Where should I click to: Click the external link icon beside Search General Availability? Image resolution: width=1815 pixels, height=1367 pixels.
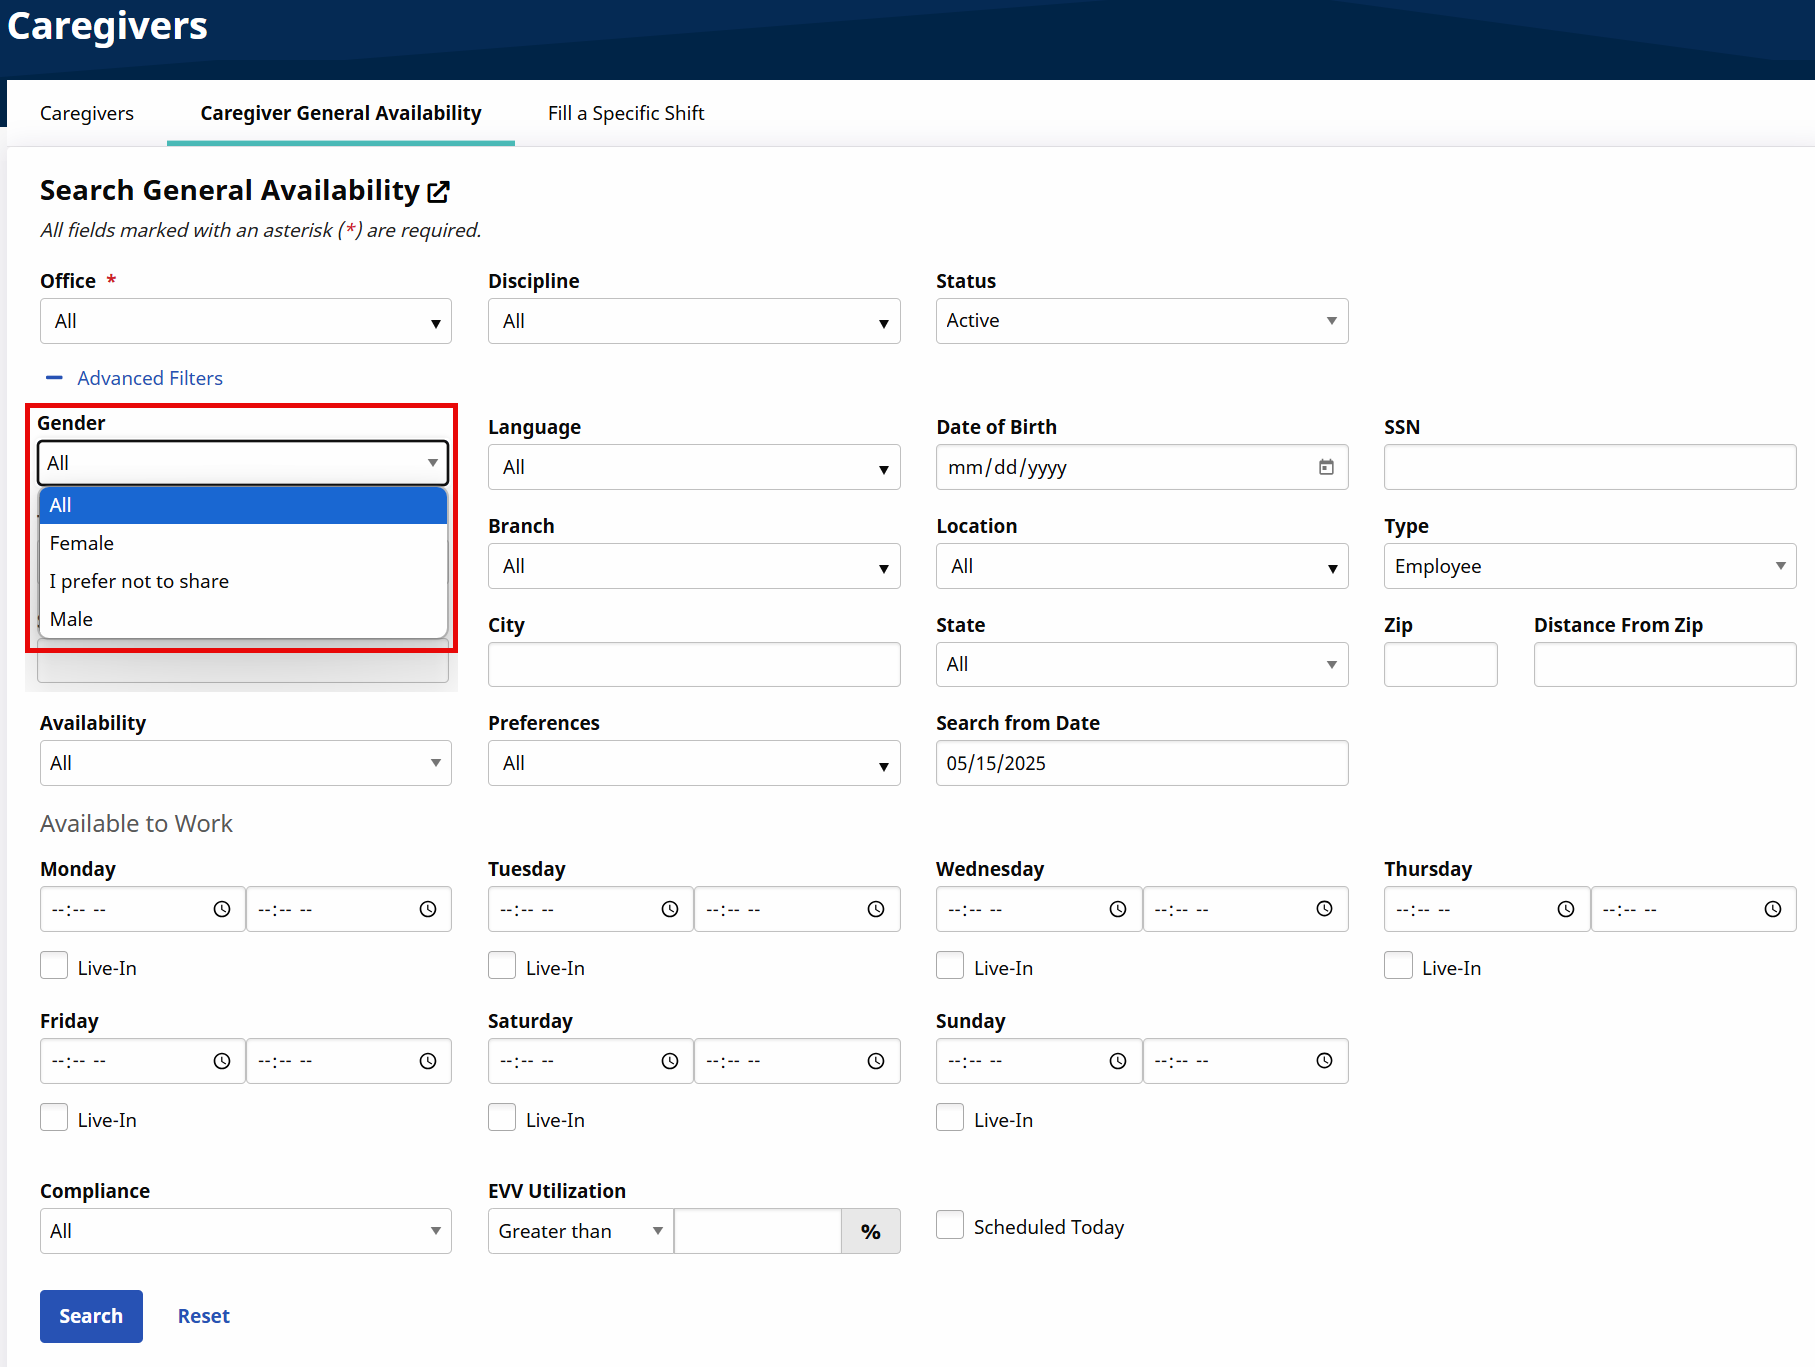click(438, 191)
